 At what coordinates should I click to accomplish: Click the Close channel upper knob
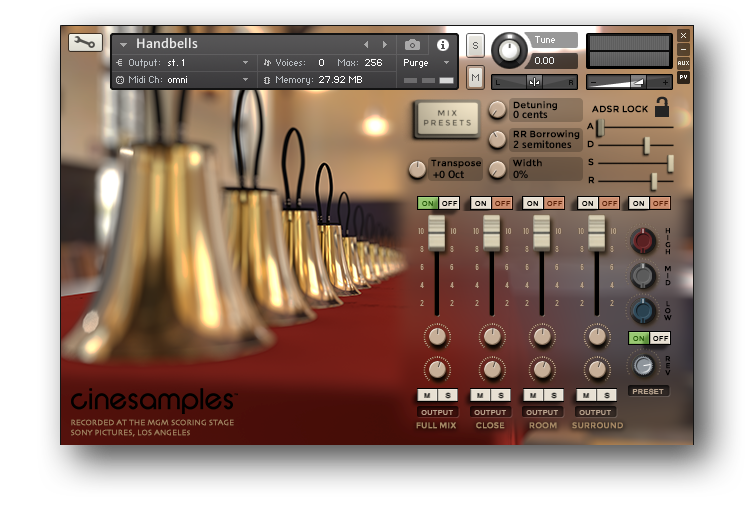[x=491, y=337]
